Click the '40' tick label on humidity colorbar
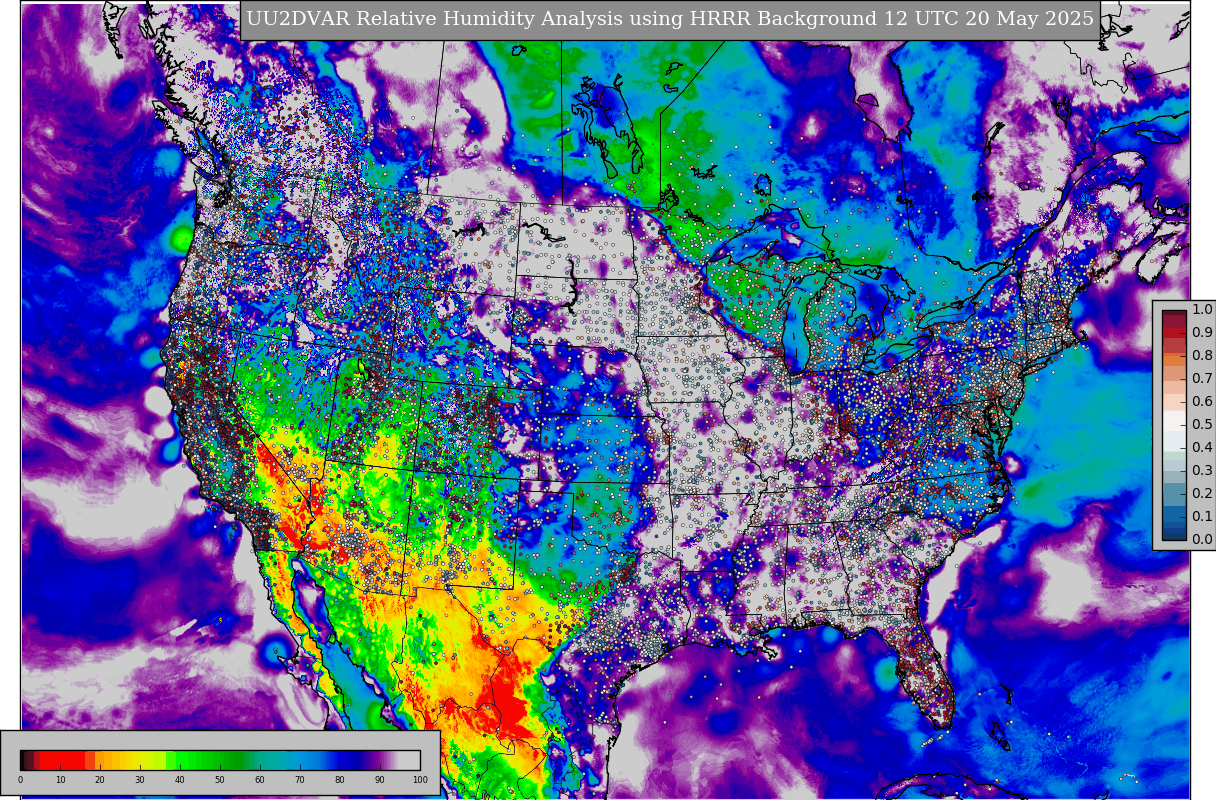The width and height of the screenshot is (1216, 800). tap(180, 779)
